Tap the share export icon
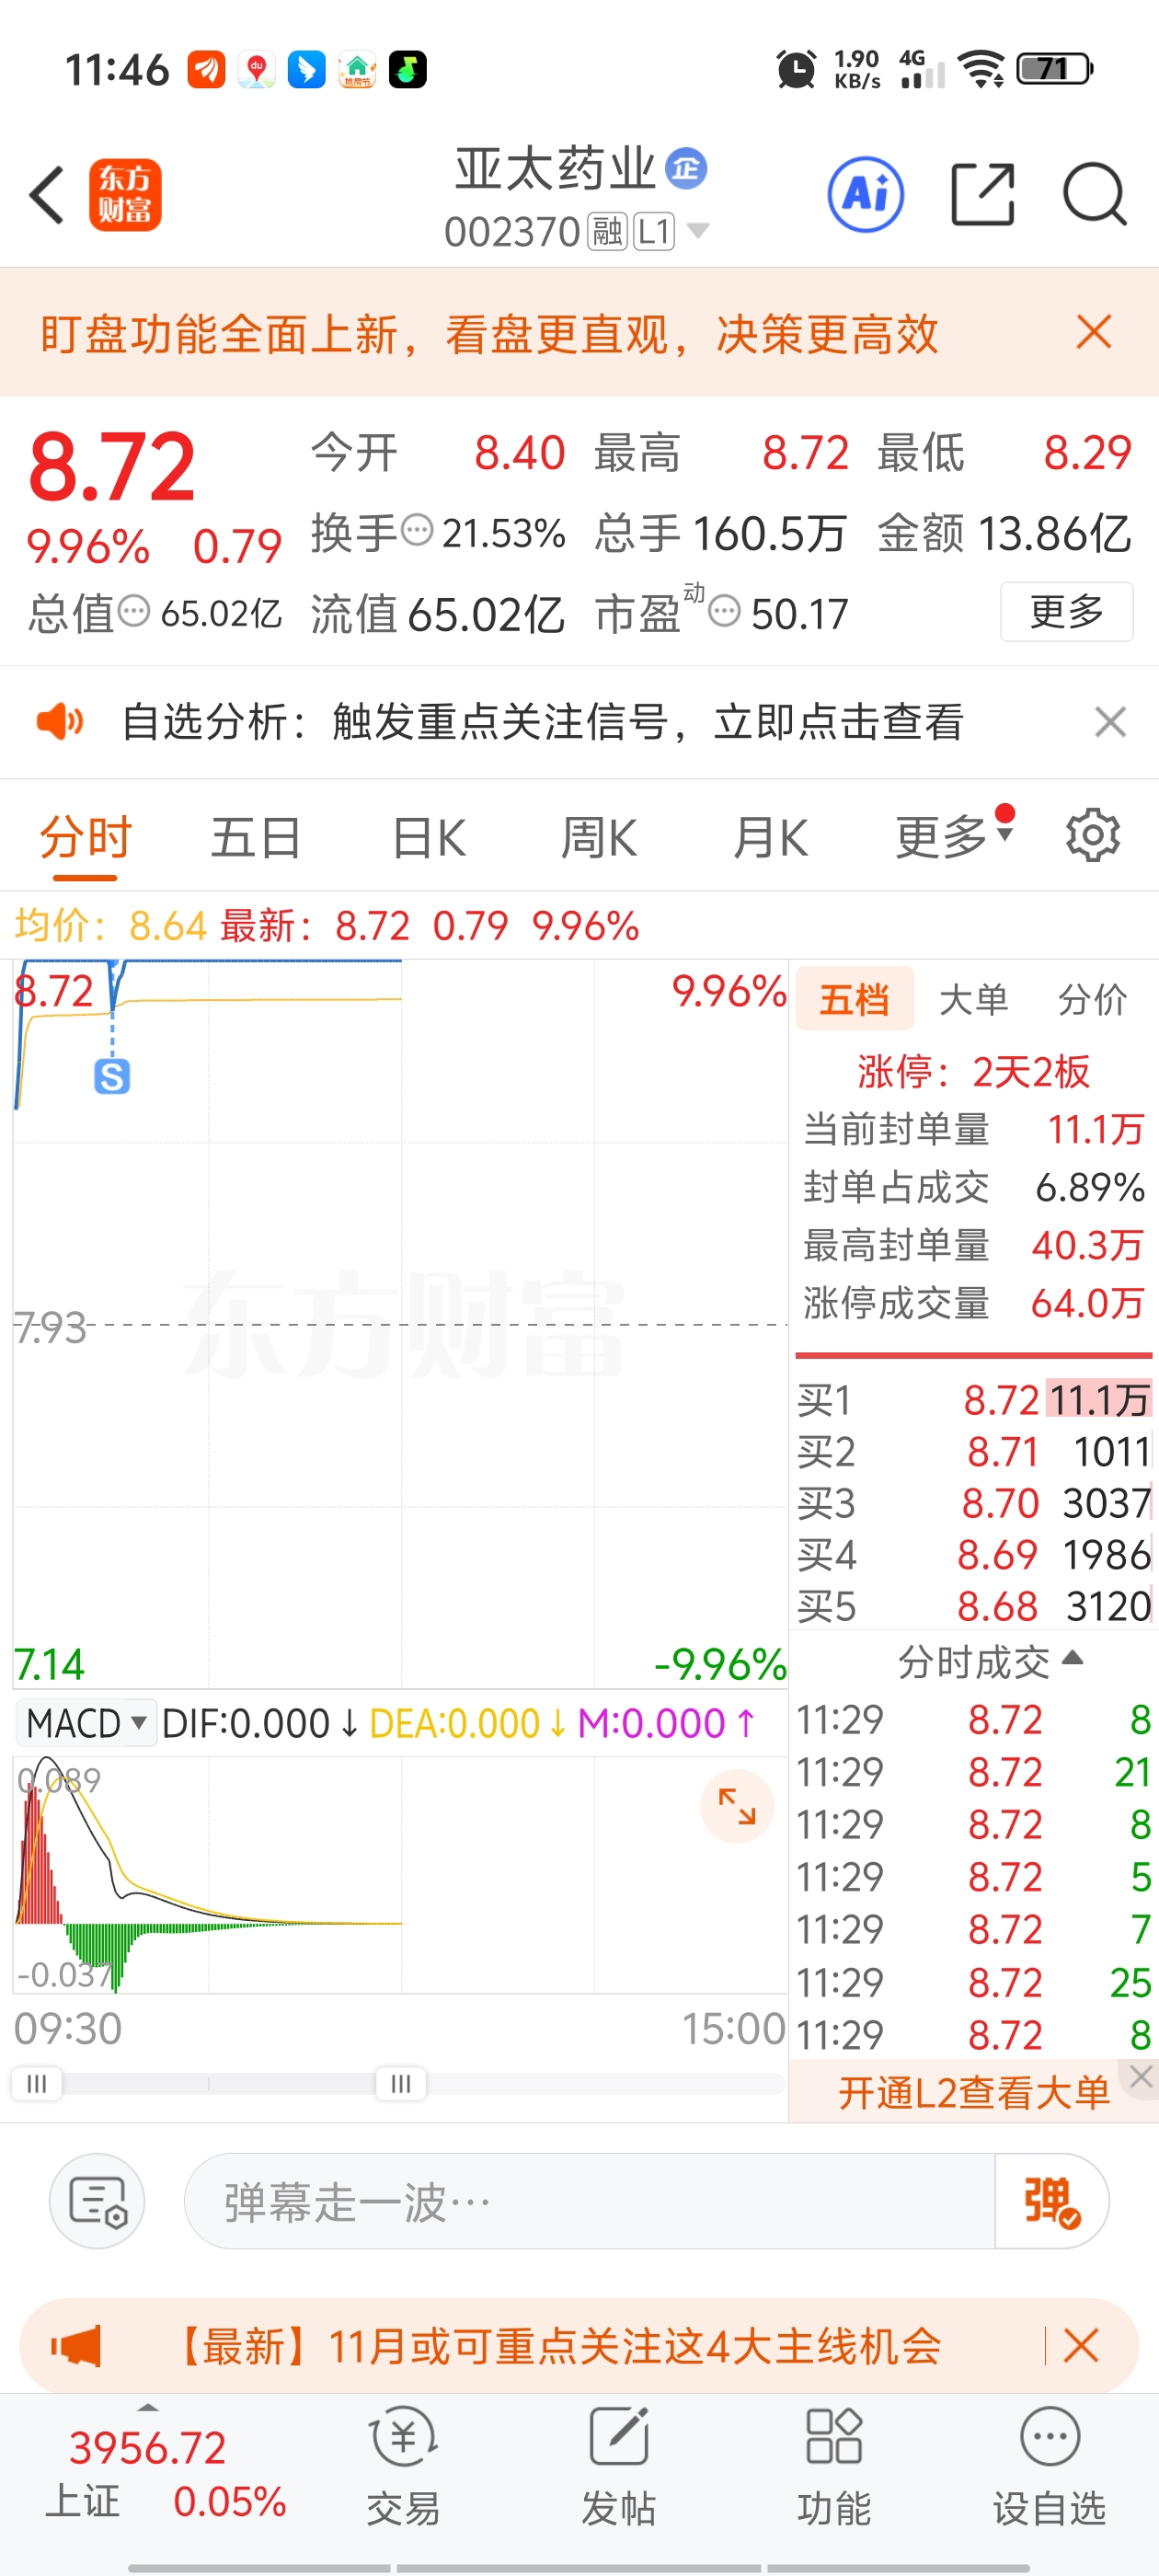 [x=982, y=194]
